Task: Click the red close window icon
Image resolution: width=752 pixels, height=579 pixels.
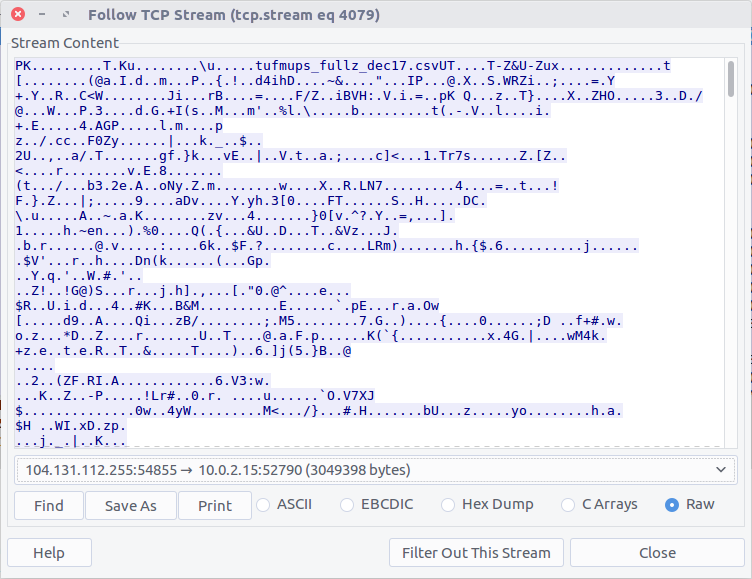Action: click(17, 16)
